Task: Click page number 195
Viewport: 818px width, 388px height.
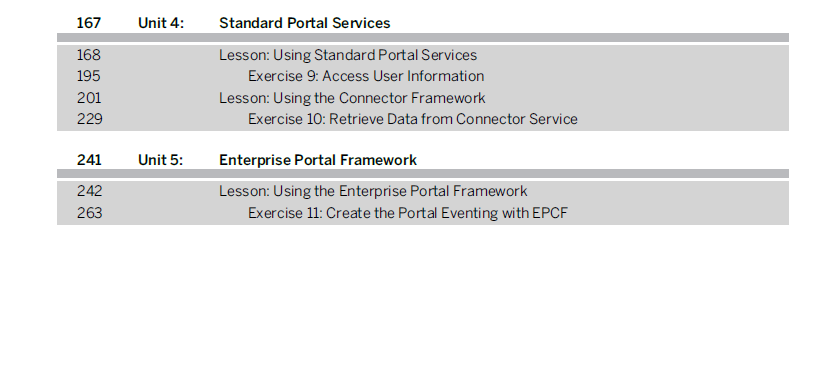Action: pyautogui.click(x=89, y=76)
